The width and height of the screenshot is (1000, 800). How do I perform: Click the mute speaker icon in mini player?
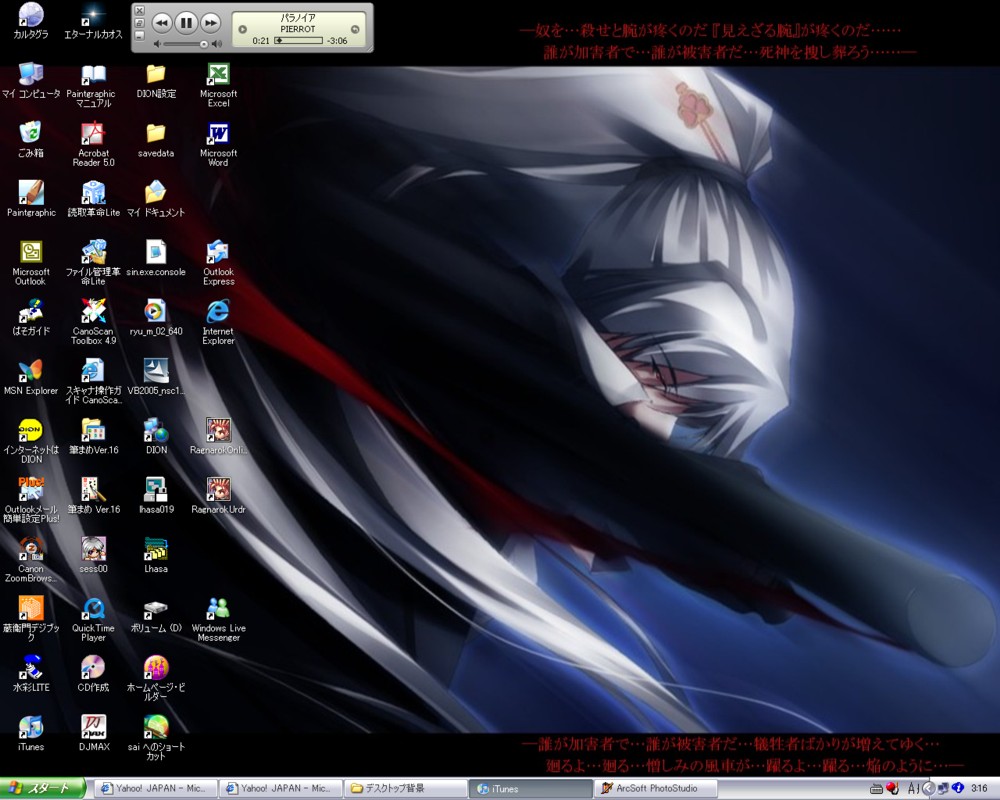(x=157, y=44)
